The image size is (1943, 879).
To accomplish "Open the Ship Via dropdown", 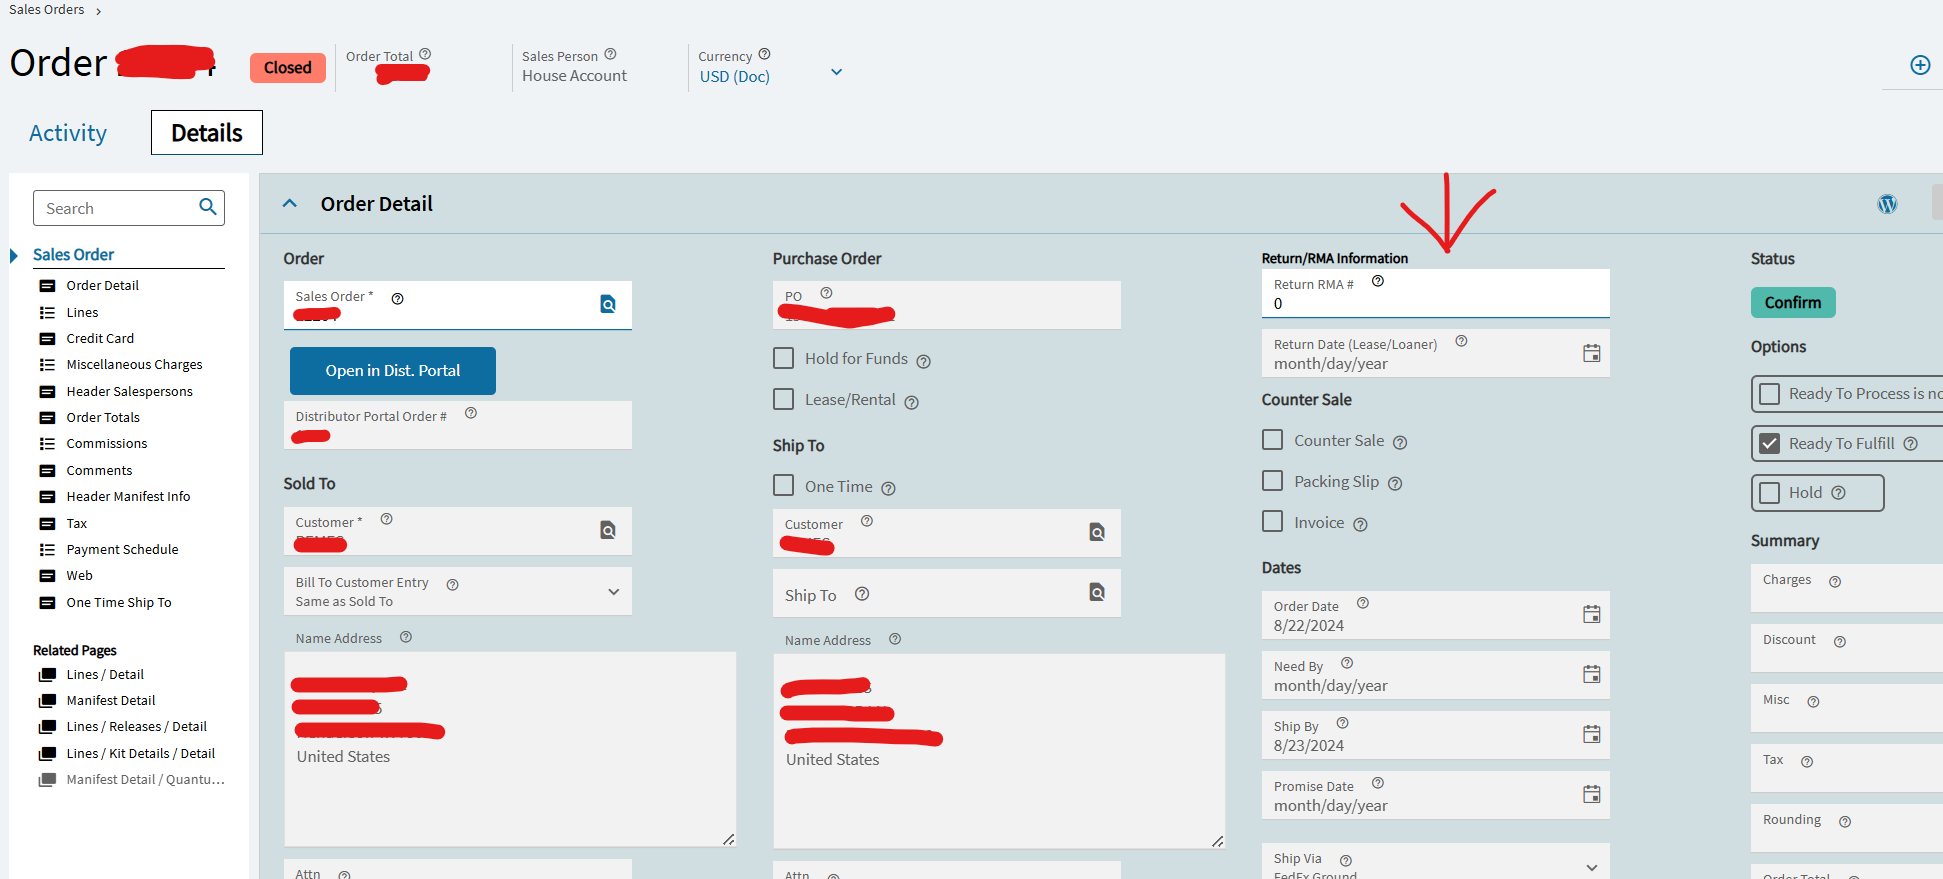I will tap(1592, 867).
